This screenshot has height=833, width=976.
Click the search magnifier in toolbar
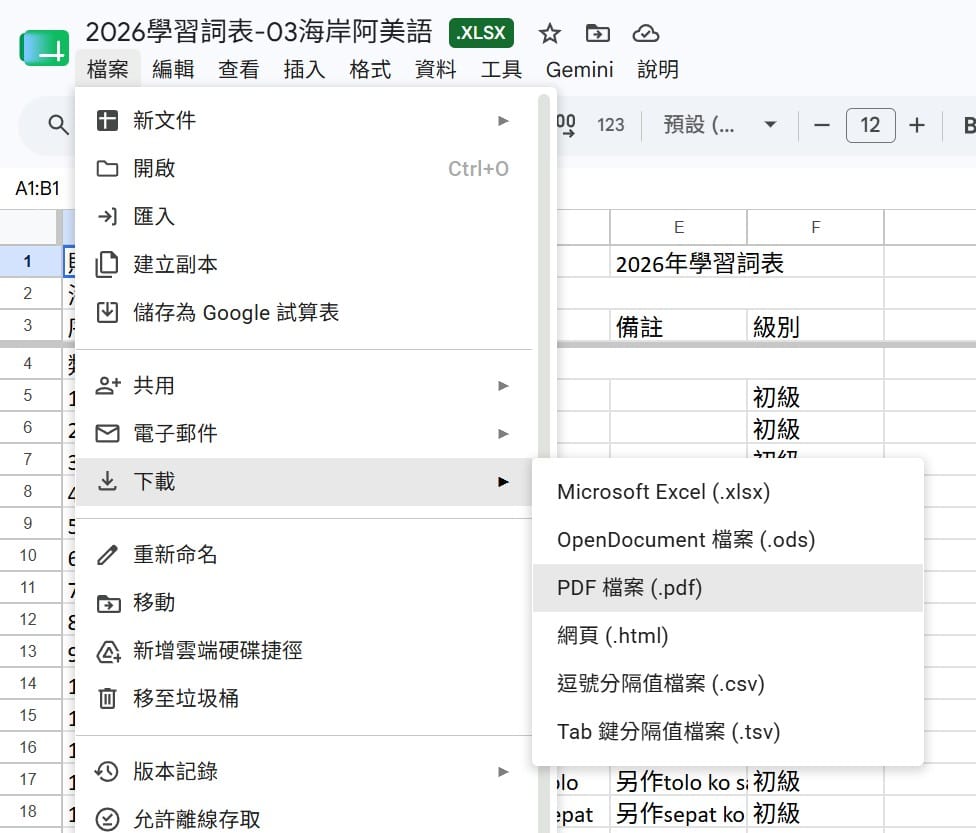click(x=58, y=125)
